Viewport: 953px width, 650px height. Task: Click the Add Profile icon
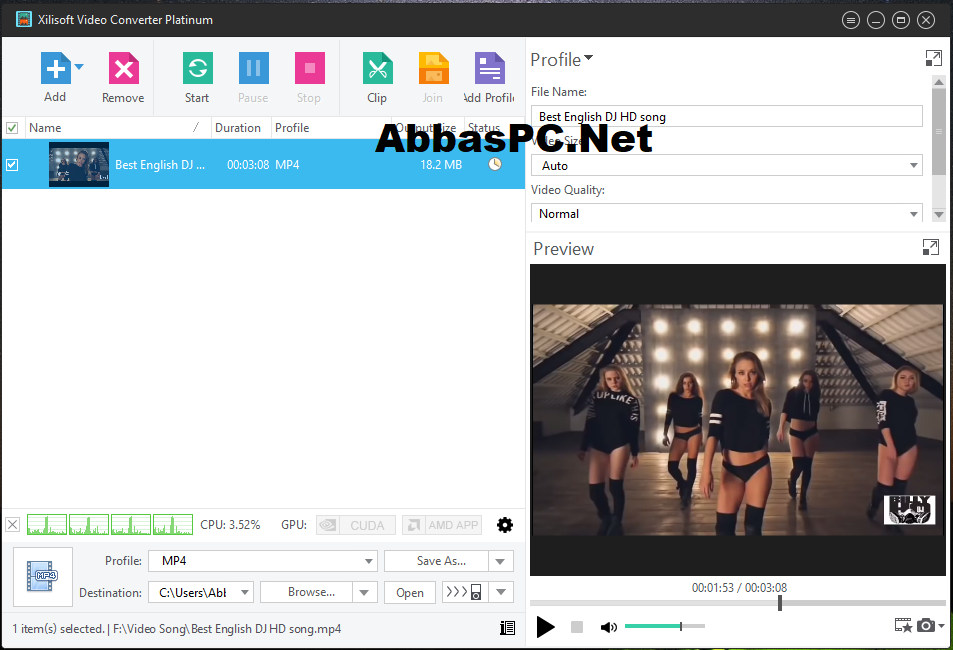(489, 68)
